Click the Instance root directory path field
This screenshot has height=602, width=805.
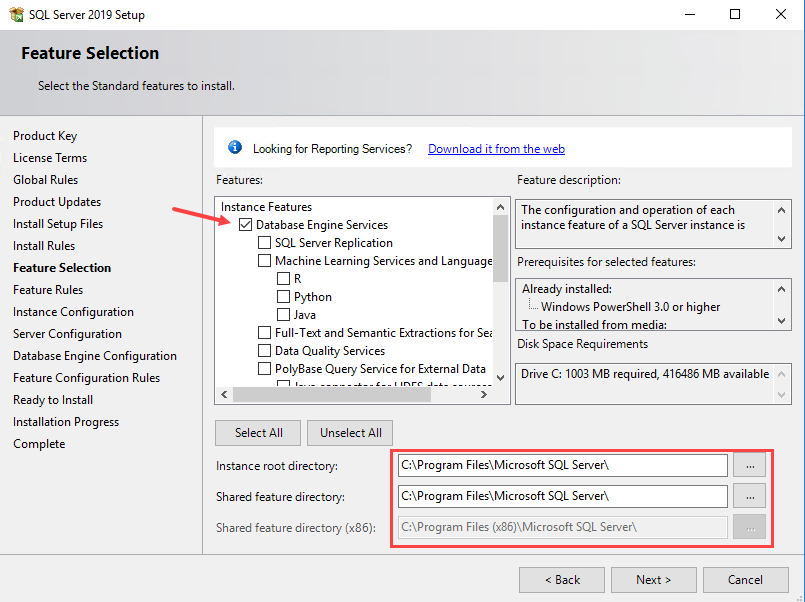(563, 465)
